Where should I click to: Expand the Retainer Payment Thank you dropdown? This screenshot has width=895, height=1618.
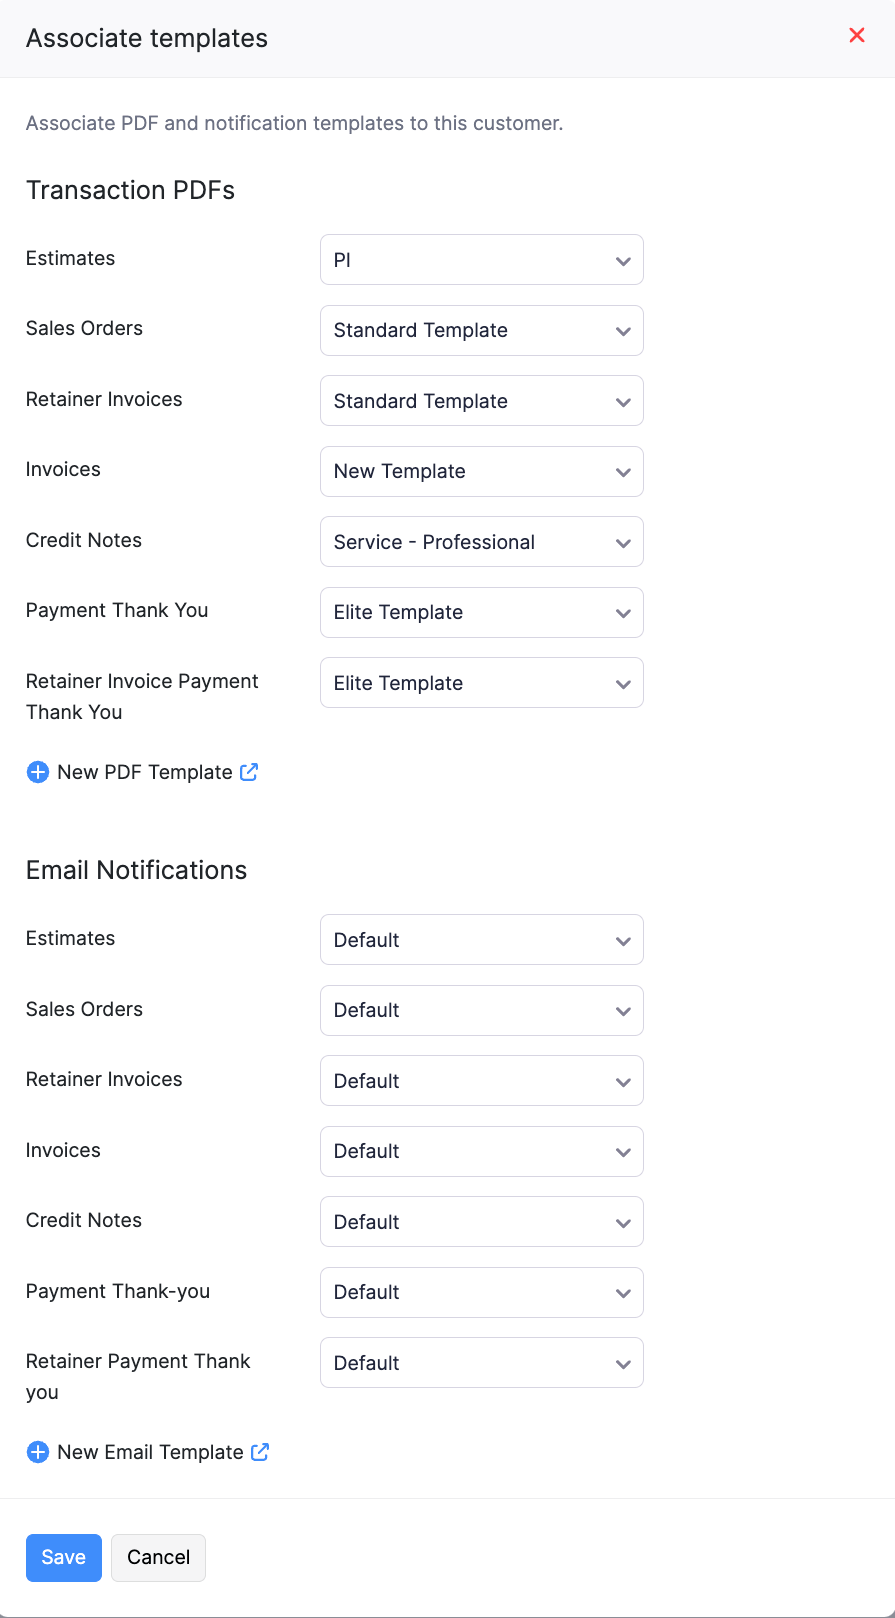coord(481,1362)
